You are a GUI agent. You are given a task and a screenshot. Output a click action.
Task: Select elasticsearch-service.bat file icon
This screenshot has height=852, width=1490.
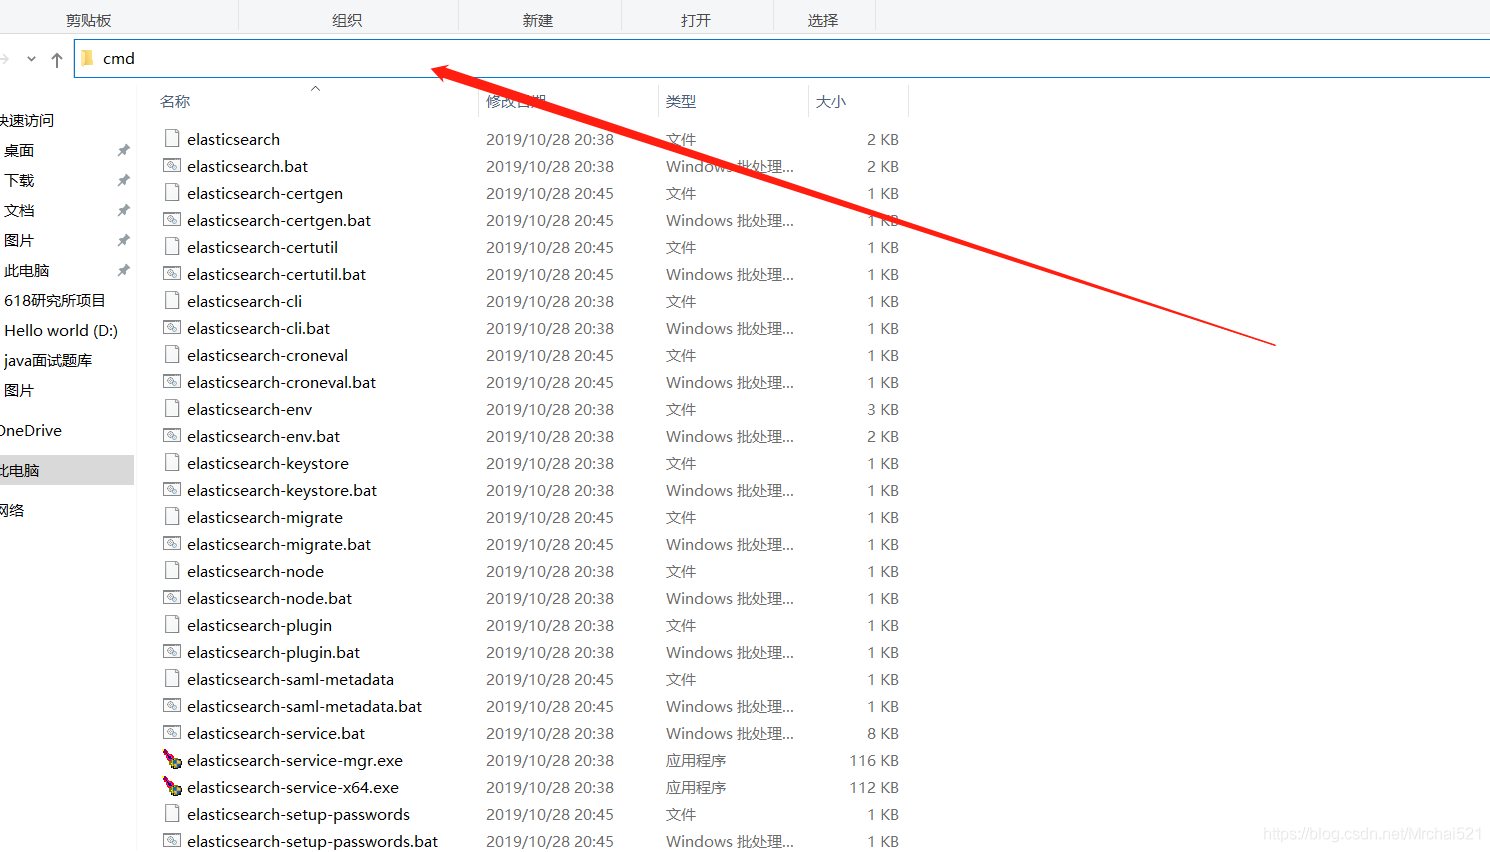click(172, 732)
